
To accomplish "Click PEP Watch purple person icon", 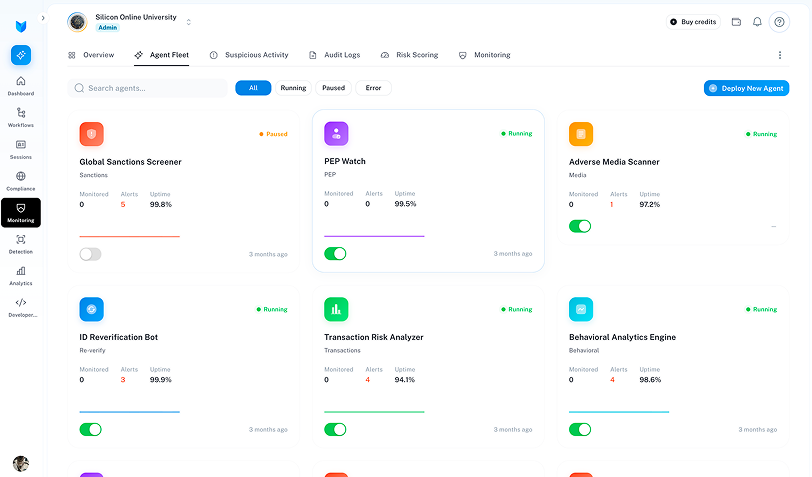I will [x=336, y=134].
